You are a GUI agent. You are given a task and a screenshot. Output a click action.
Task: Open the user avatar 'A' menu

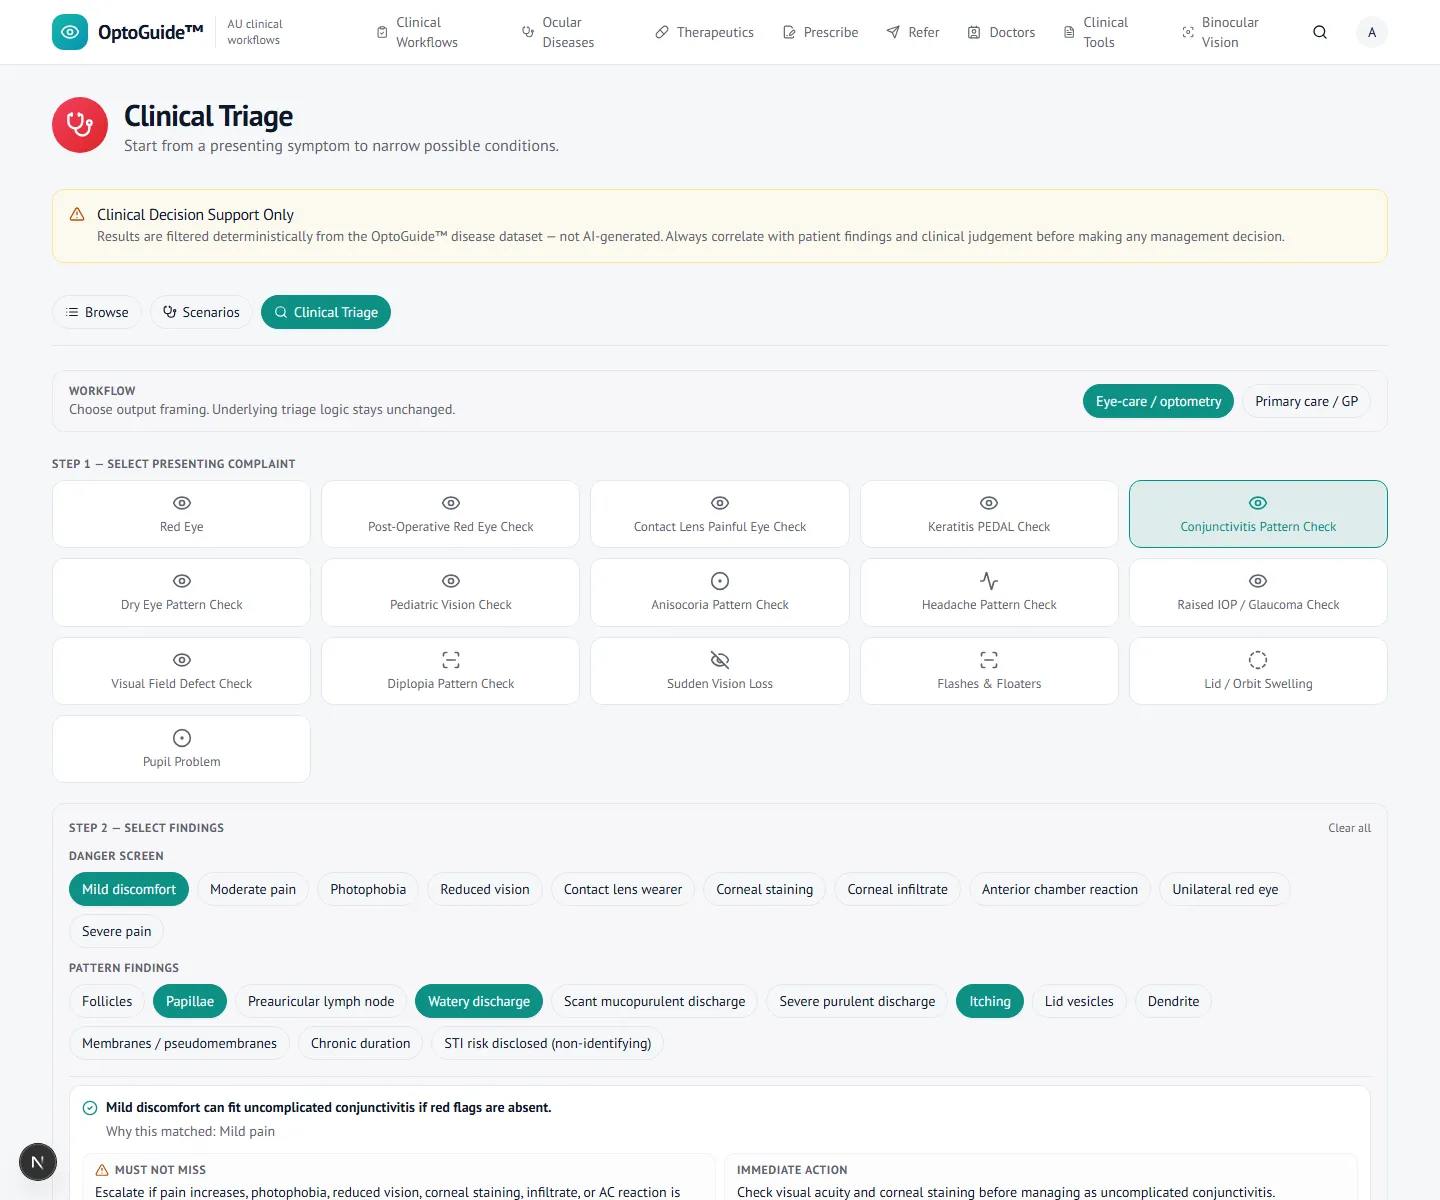click(1372, 32)
